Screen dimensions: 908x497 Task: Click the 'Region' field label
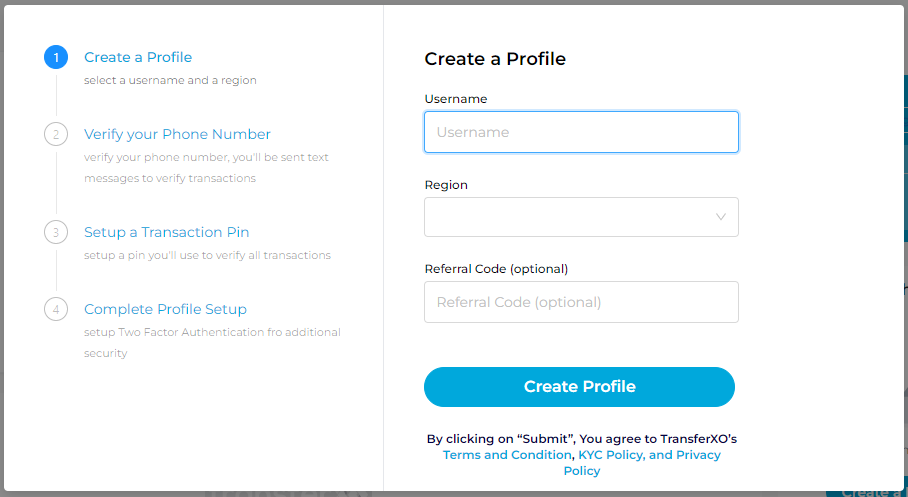(446, 185)
